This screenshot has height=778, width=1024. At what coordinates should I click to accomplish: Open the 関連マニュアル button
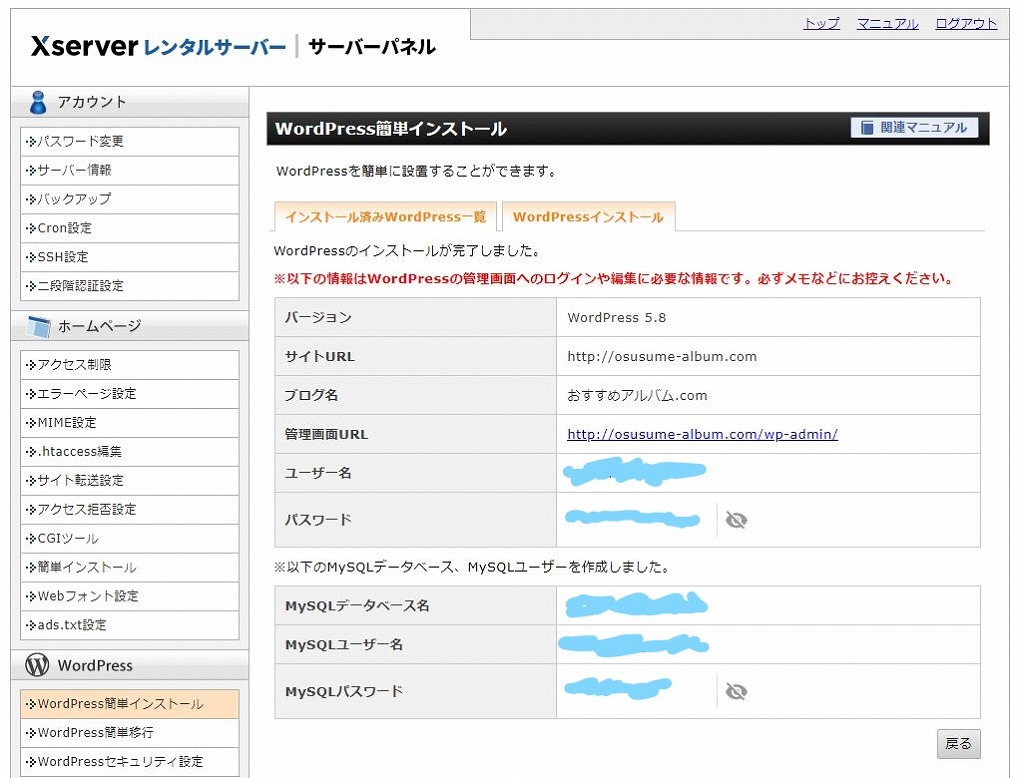[x=914, y=127]
